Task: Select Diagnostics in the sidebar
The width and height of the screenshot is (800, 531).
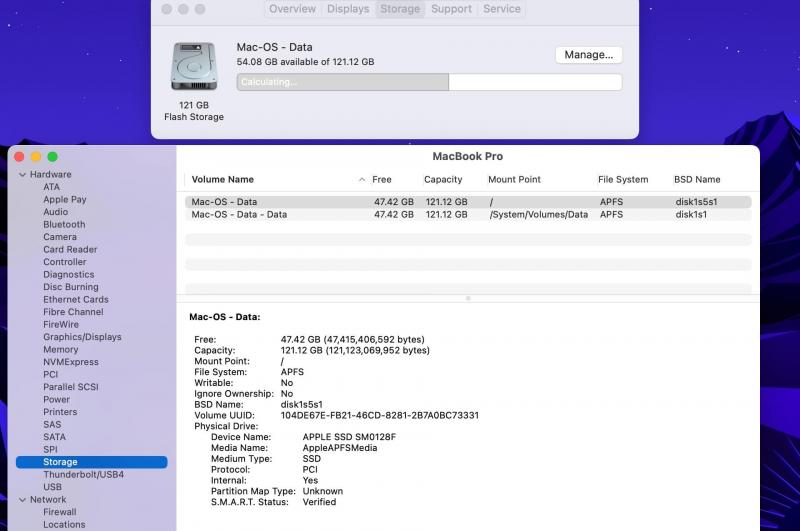Action: tap(68, 274)
